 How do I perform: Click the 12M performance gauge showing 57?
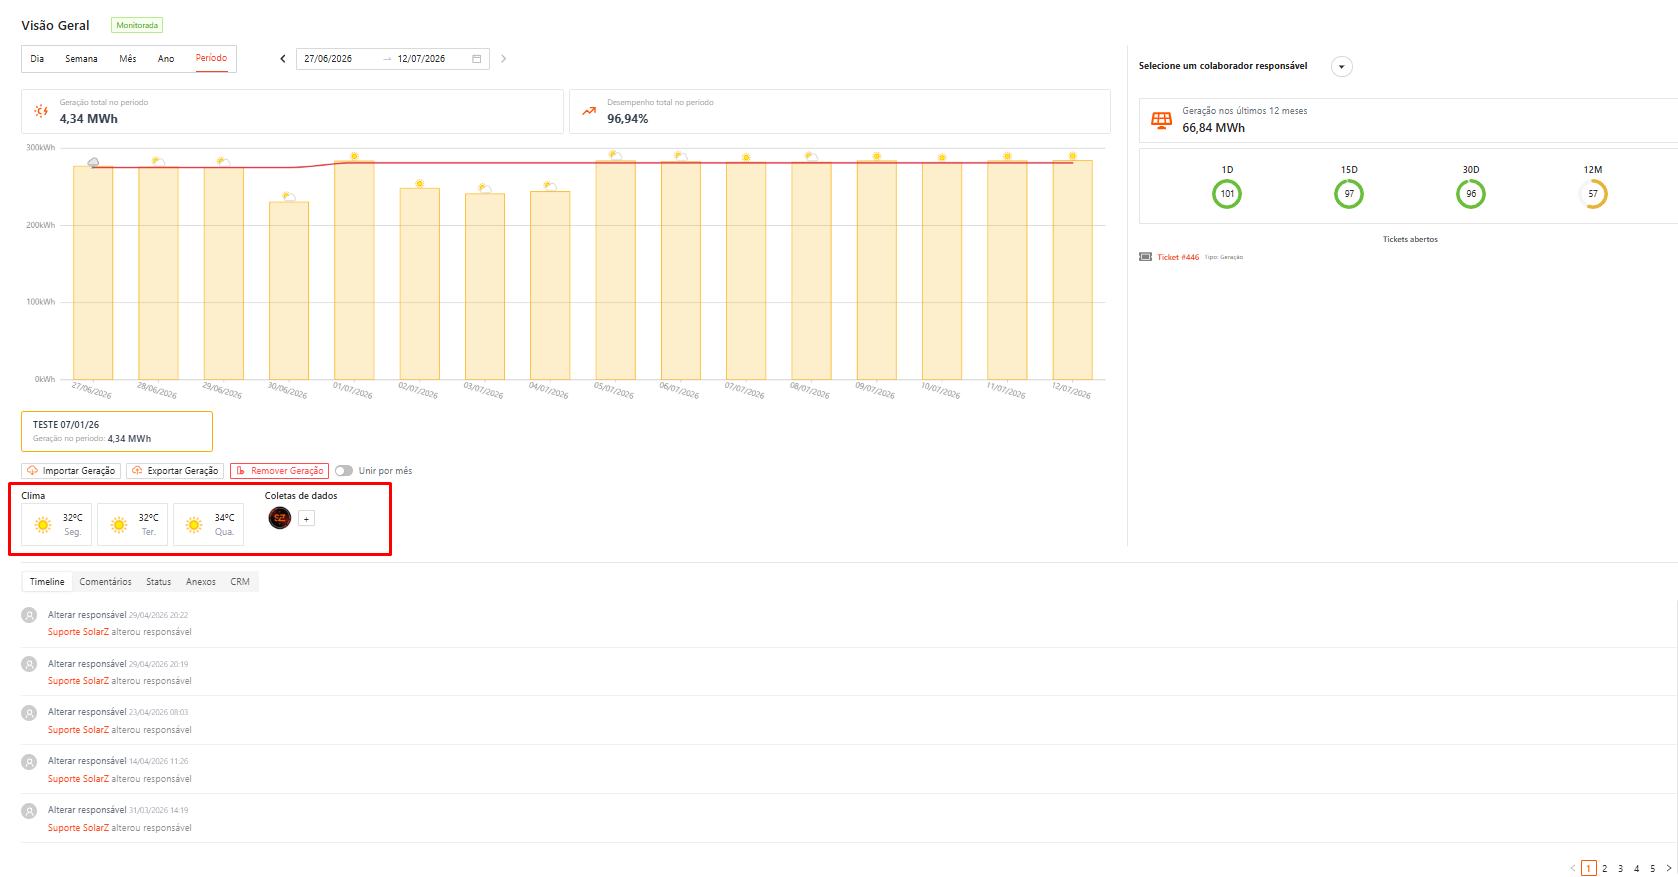point(1593,194)
